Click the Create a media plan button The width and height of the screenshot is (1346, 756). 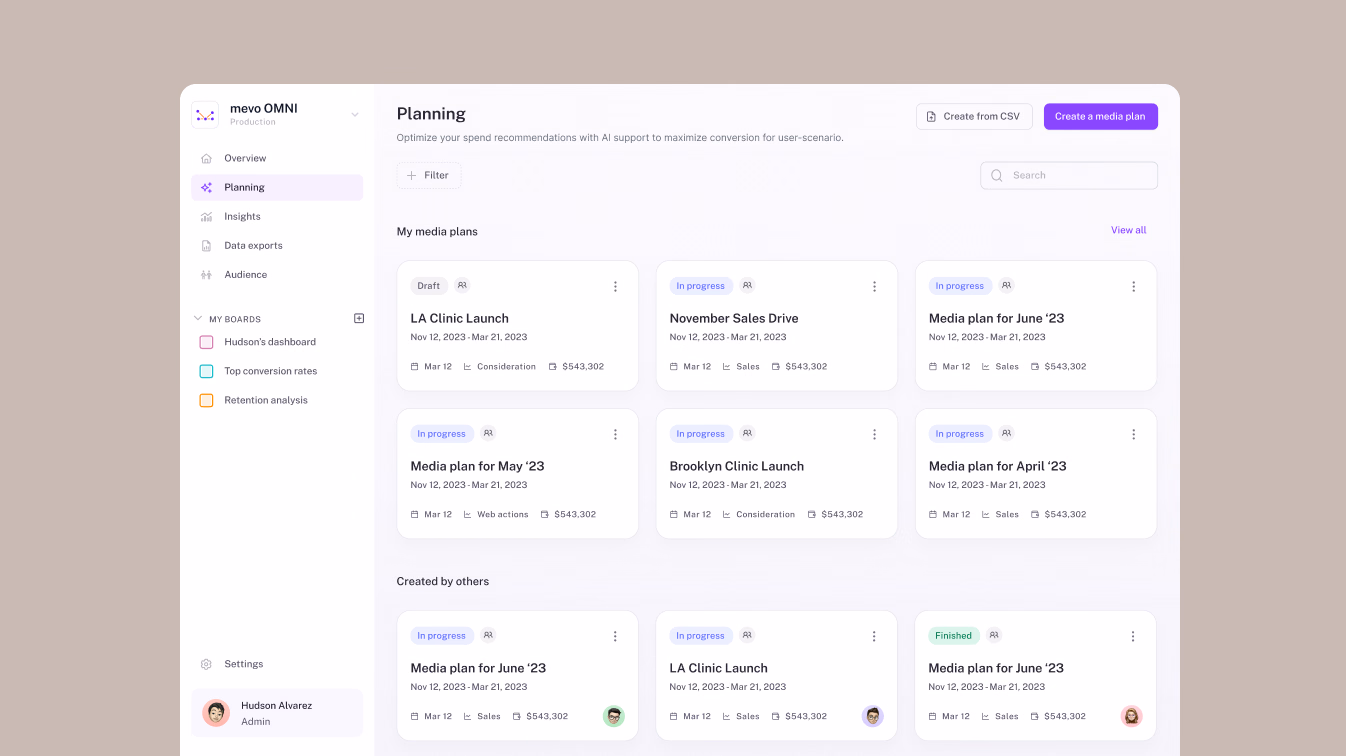tap(1100, 116)
